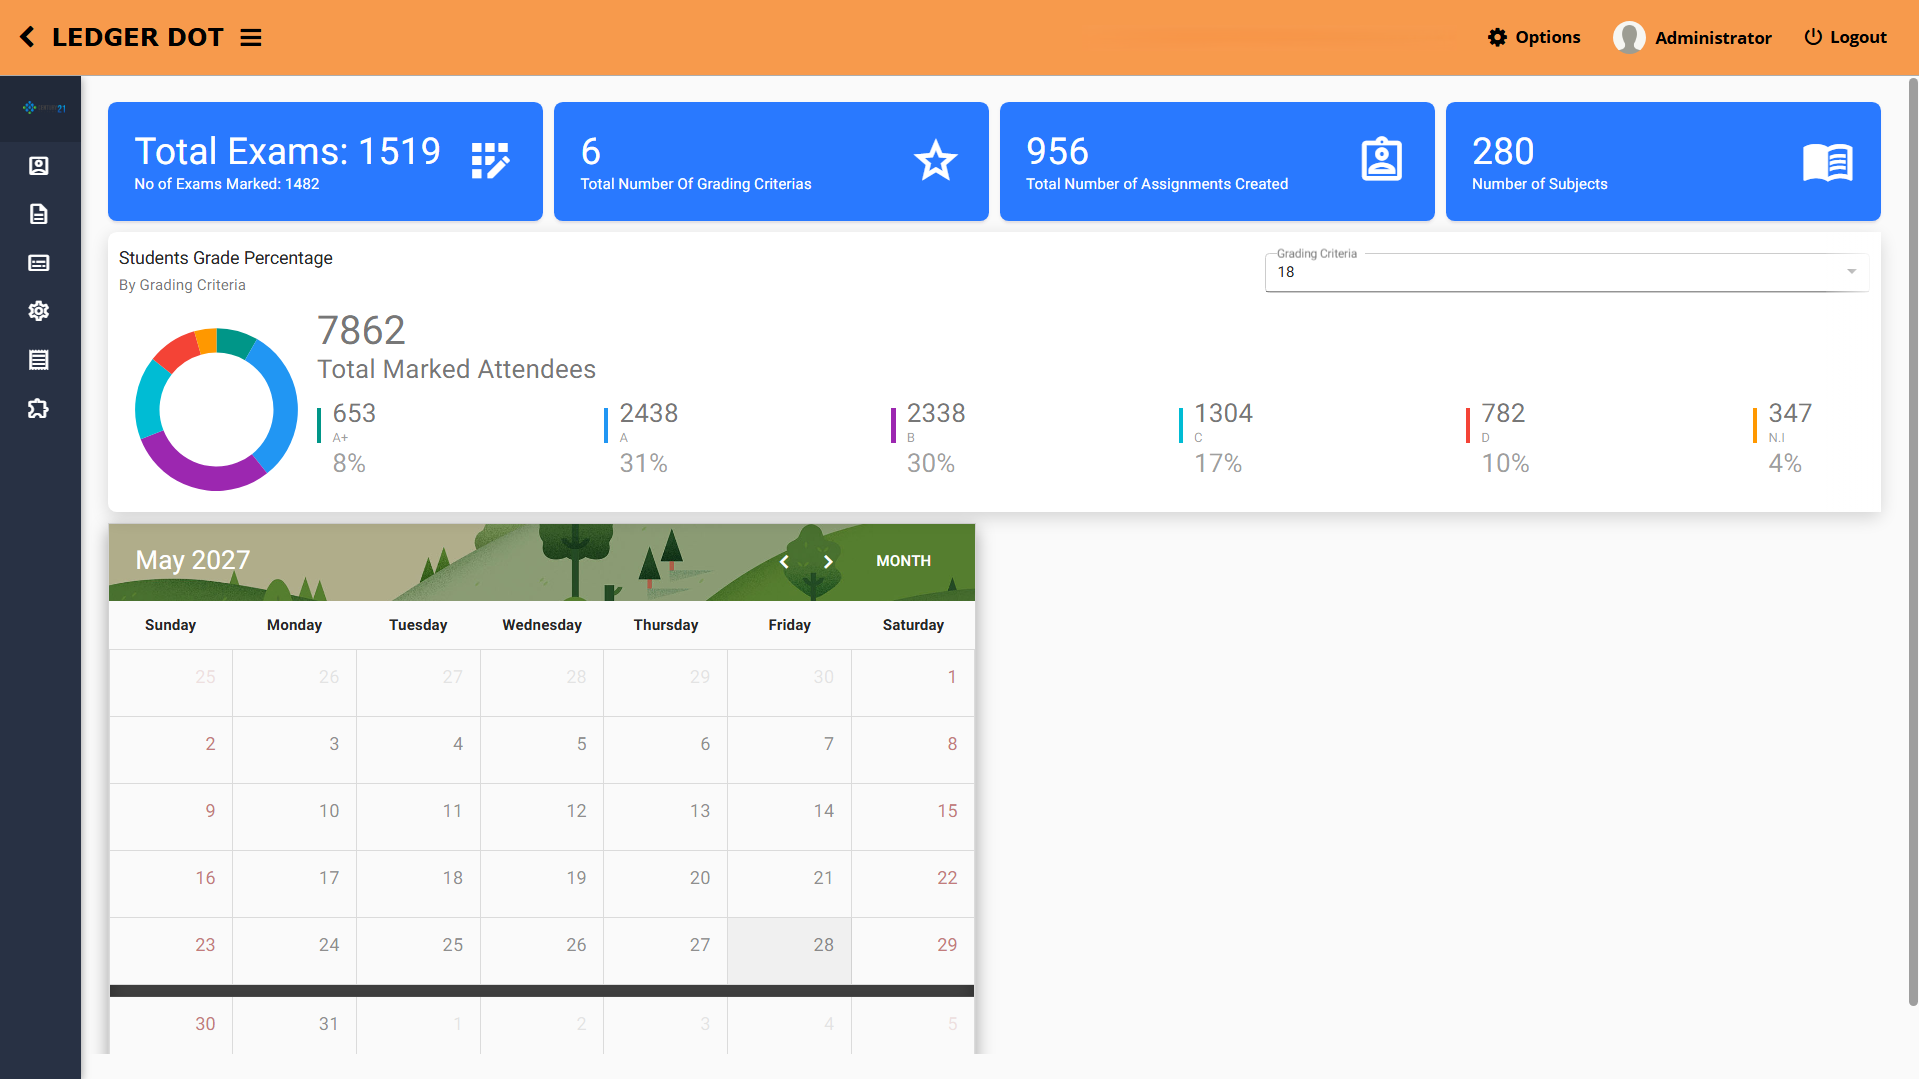Click the Grading Criteria dropdown arrow
The width and height of the screenshot is (1919, 1079).
coord(1852,272)
